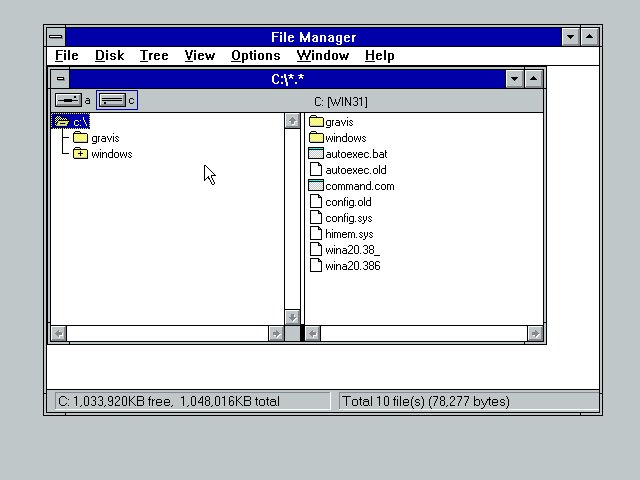Select himem.sys file name
The width and height of the screenshot is (640, 480).
coord(349,234)
